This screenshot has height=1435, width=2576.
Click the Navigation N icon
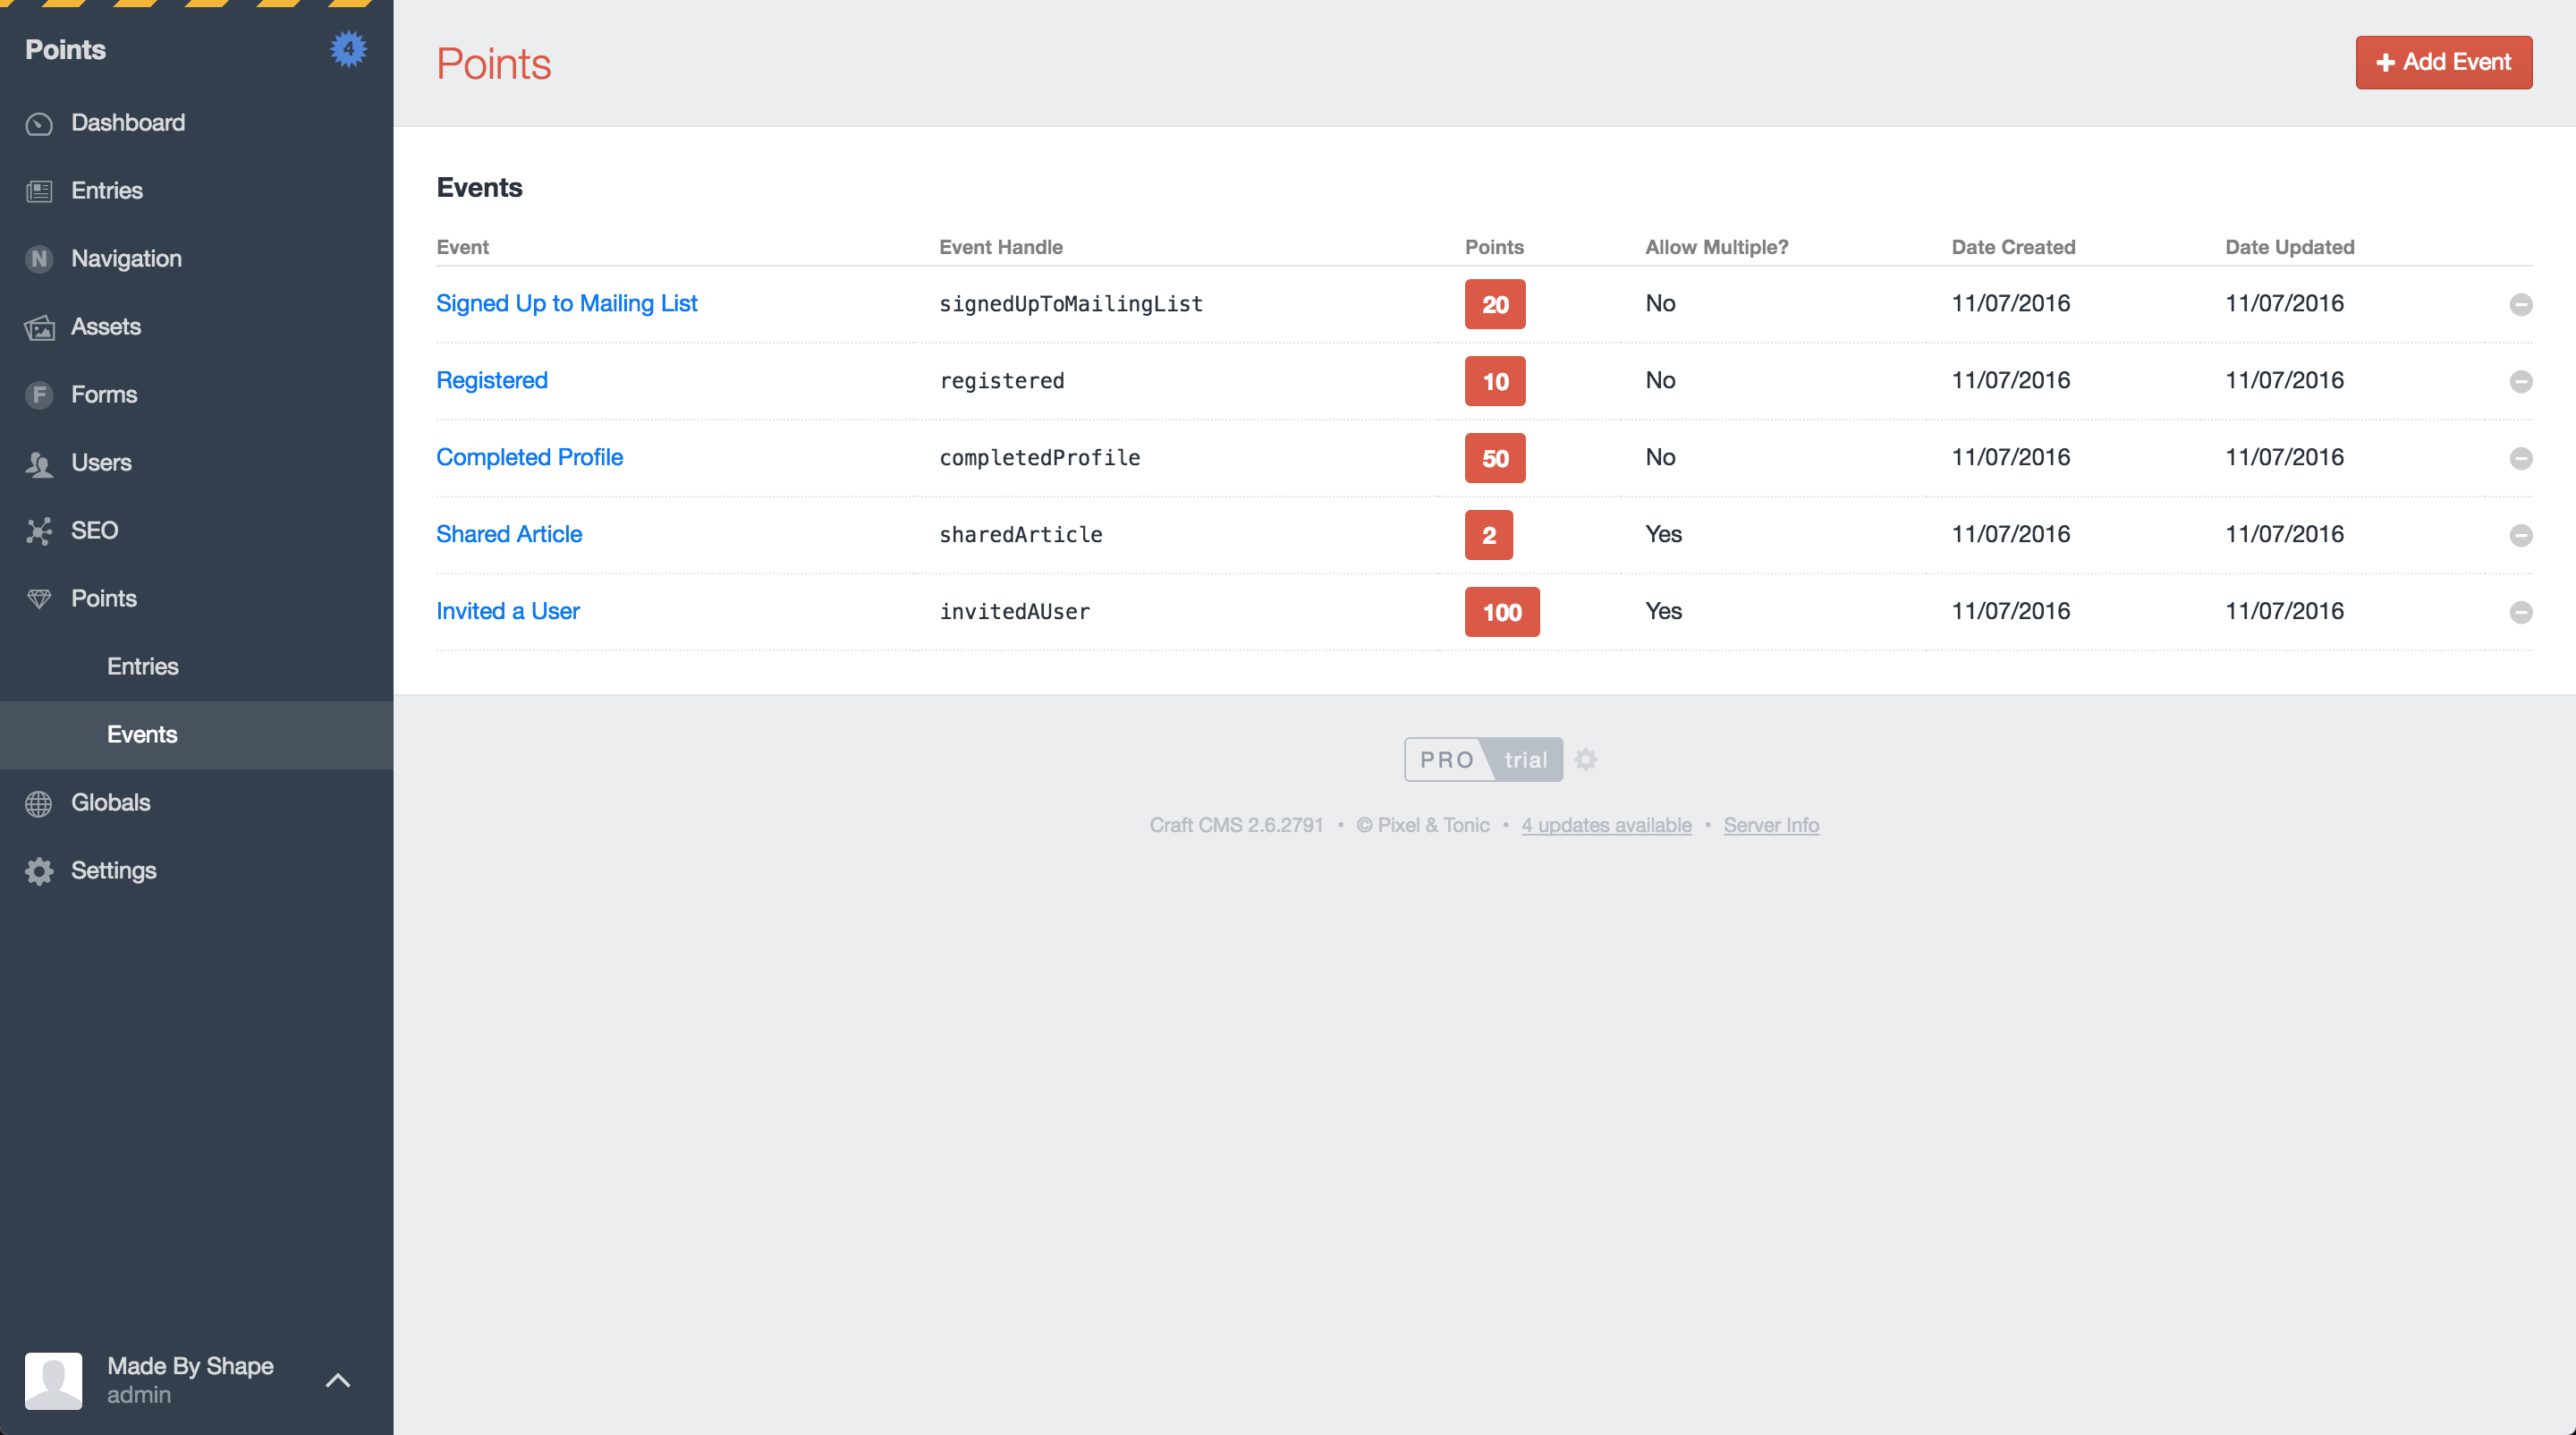click(39, 259)
